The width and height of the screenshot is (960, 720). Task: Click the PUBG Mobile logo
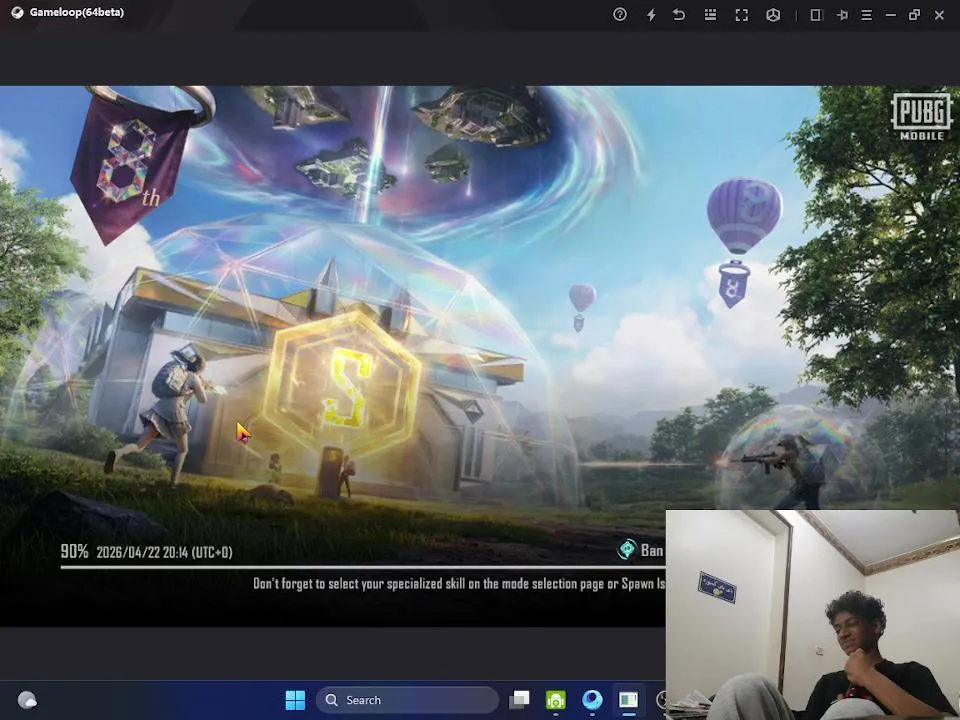[x=921, y=116]
